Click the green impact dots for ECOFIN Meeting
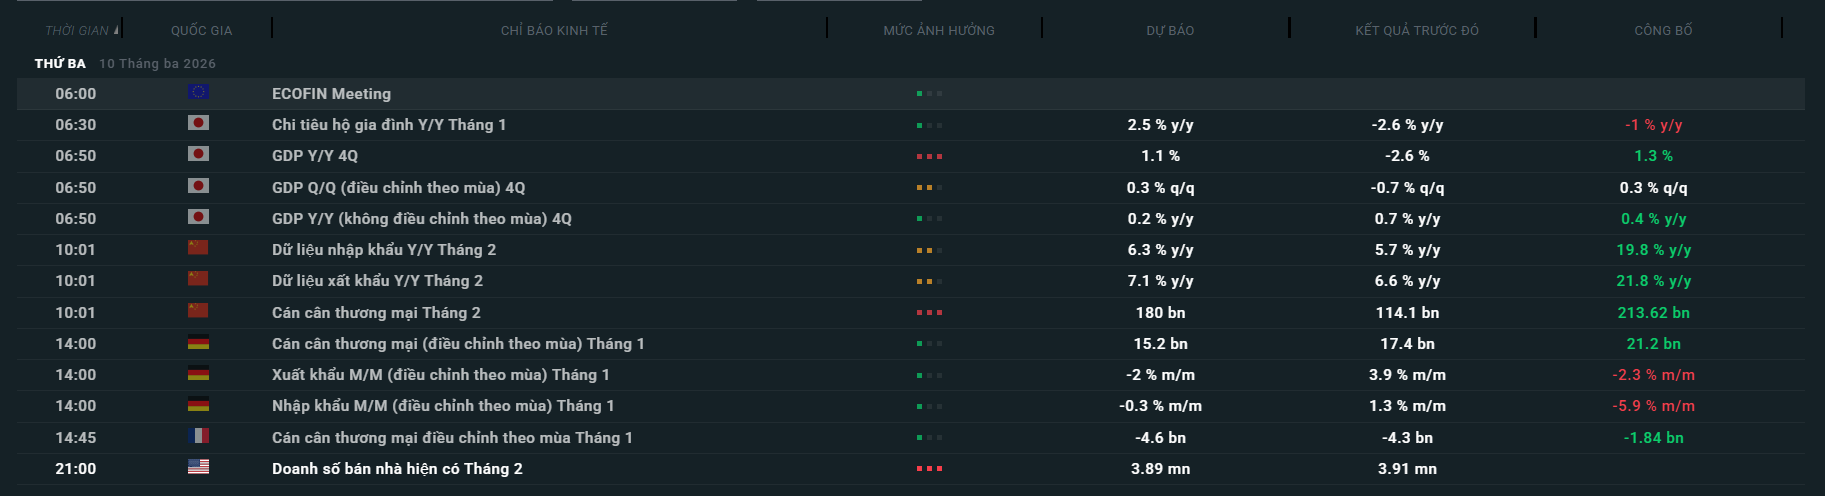This screenshot has height=496, width=1825. coord(929,94)
